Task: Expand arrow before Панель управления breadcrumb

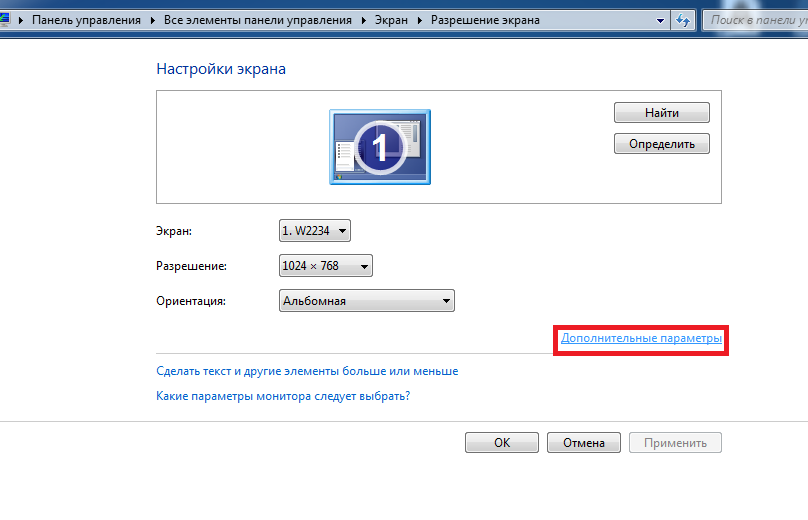Action: 21,21
